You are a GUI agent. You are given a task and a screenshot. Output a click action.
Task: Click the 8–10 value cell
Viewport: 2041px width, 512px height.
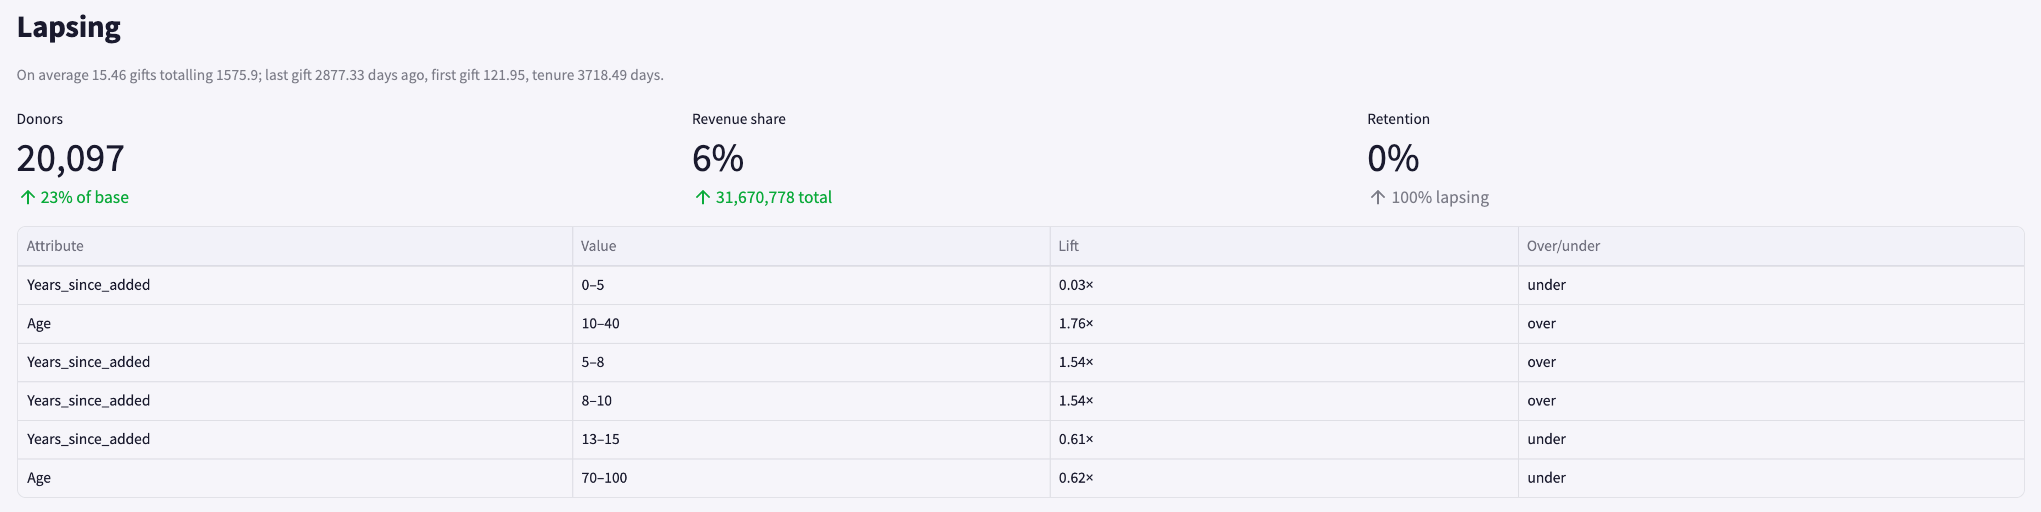point(811,401)
